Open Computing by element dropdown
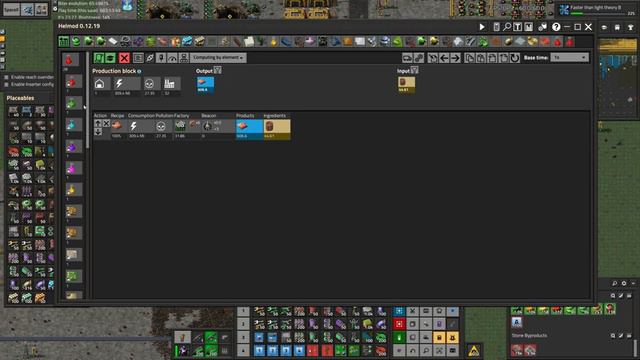The height and width of the screenshot is (360, 640). point(218,58)
